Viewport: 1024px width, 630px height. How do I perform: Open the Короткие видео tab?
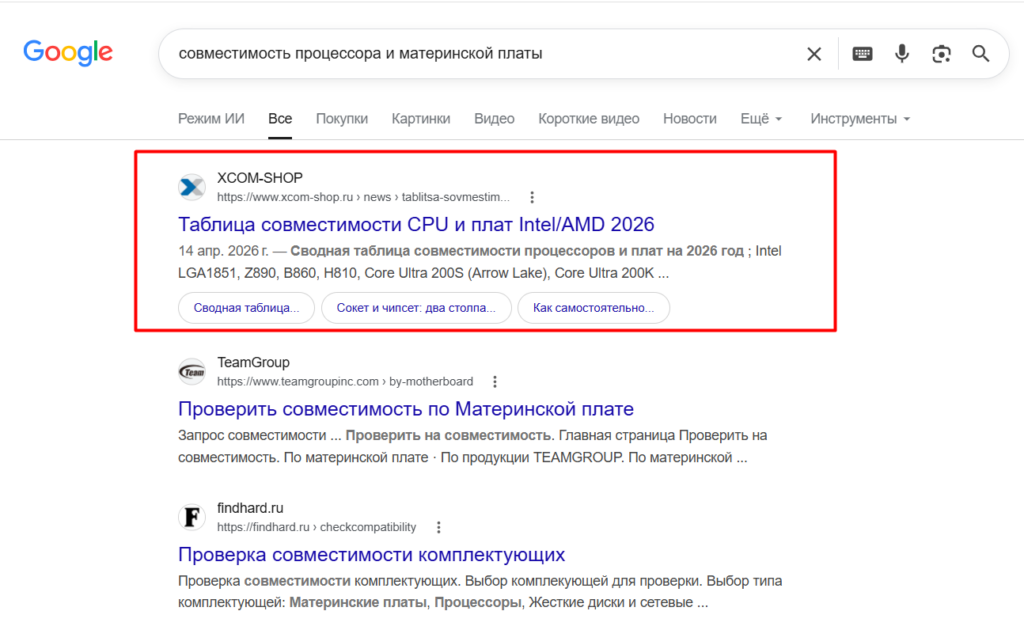click(588, 119)
